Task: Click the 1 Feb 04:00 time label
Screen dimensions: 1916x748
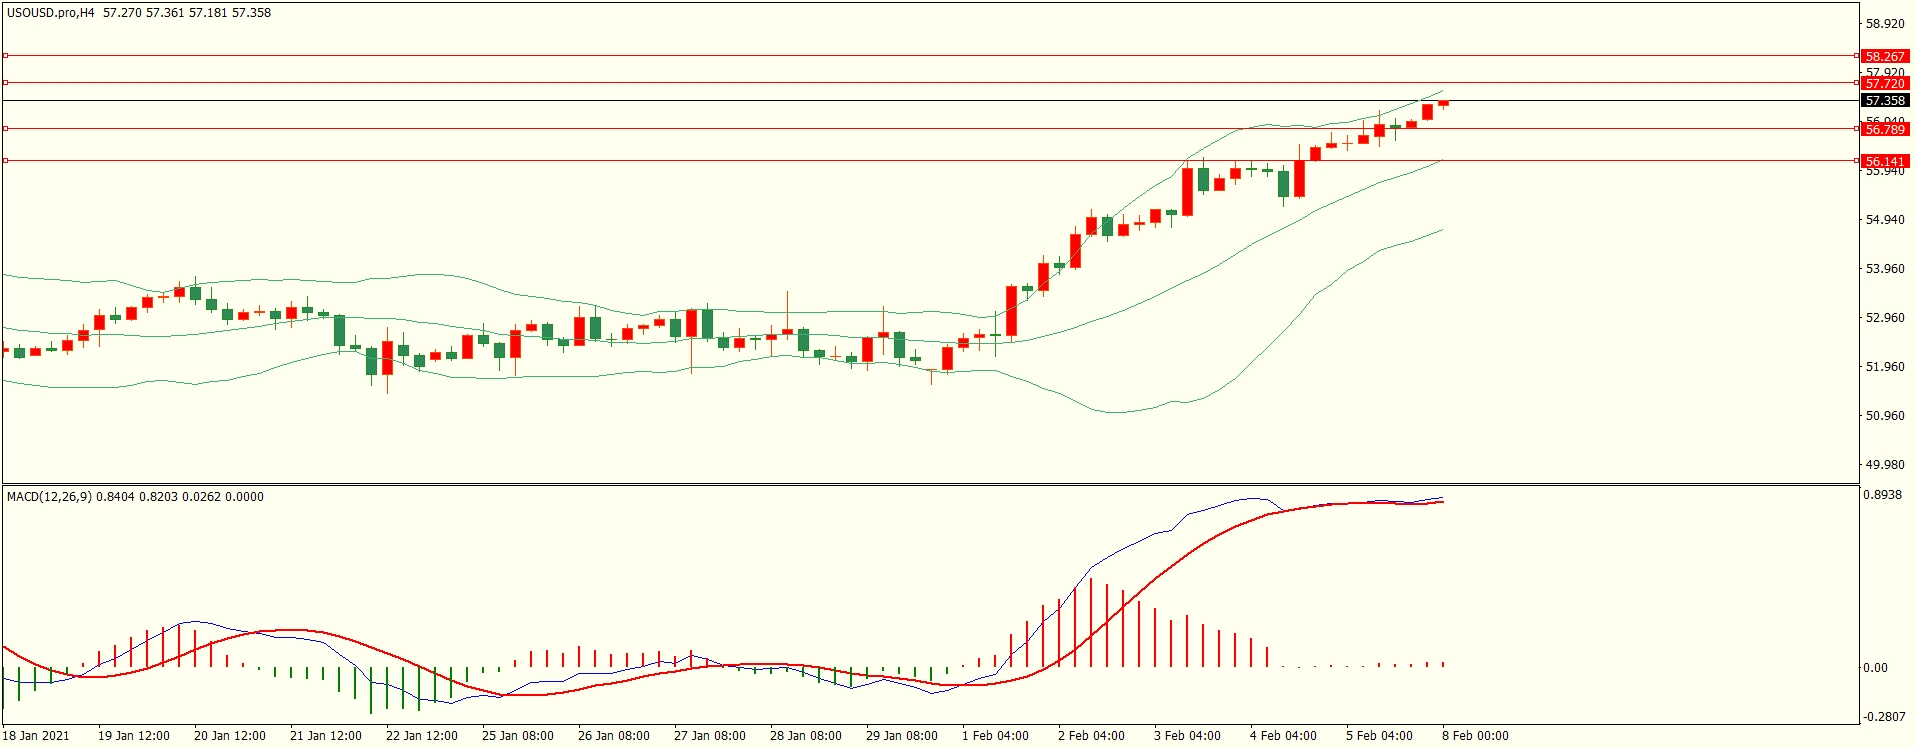Action: 995,736
